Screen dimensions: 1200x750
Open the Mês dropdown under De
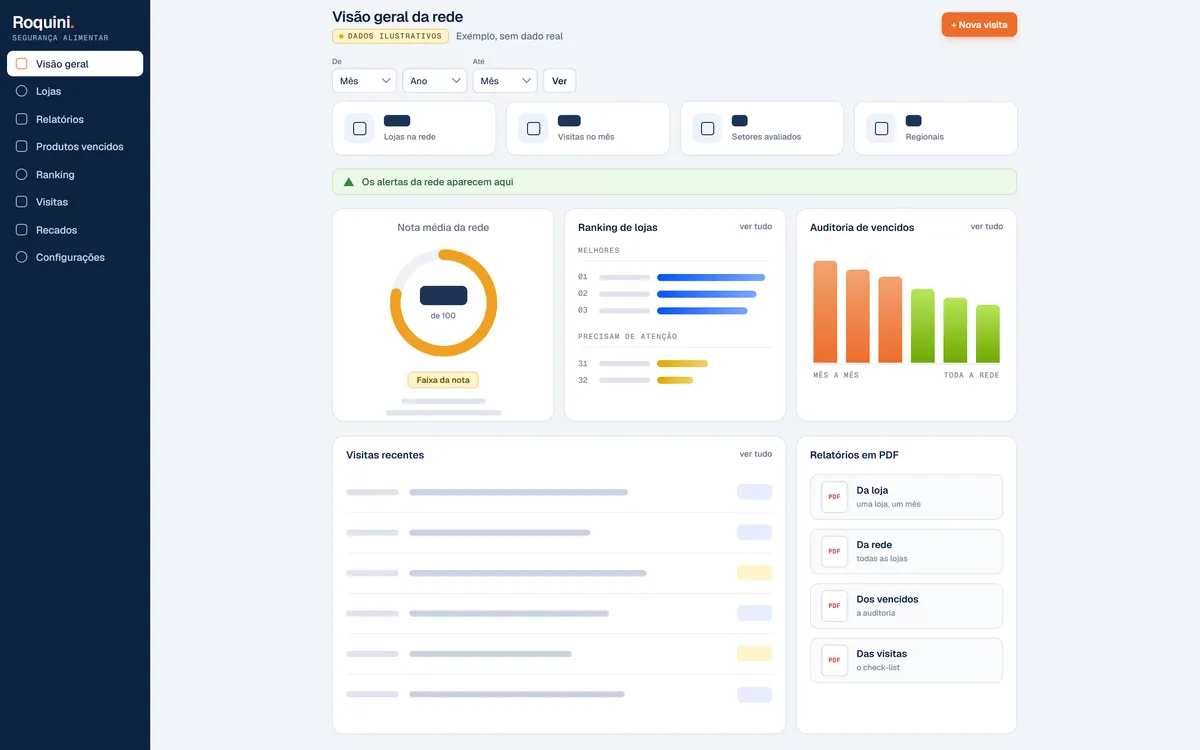pos(365,81)
